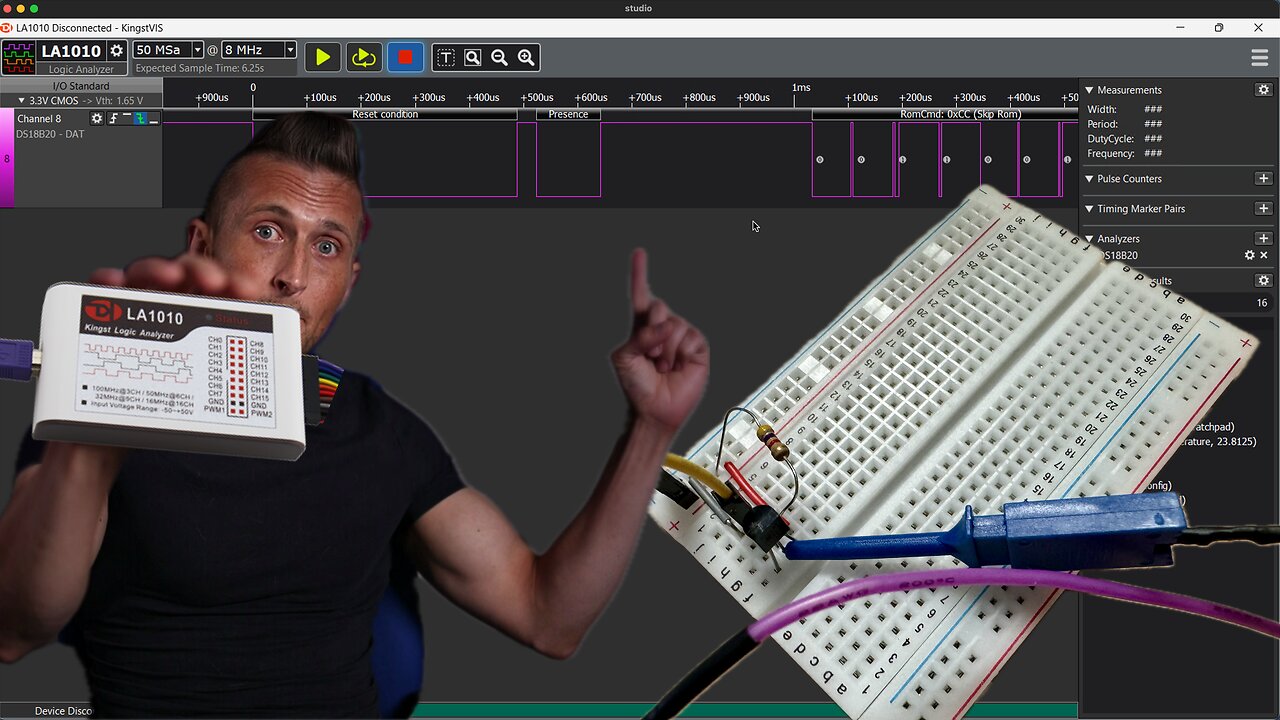Click the 1ms mark on the time ruler
The image size is (1280, 720).
[x=801, y=88]
